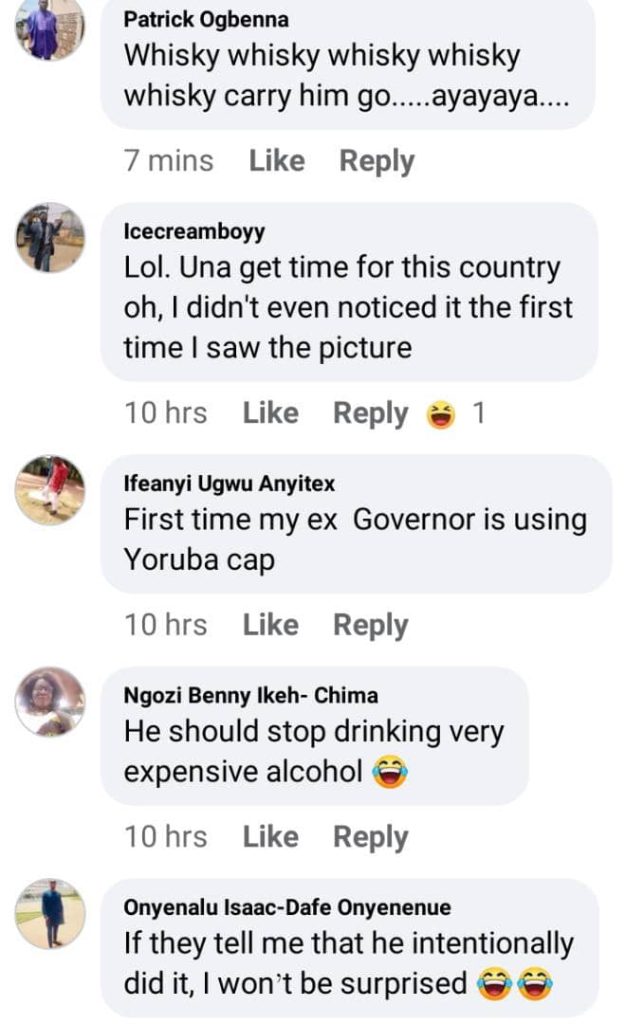Visit Onyenalu Isaac-Dafe Onyenenue's profile name
The height and width of the screenshot is (1024, 644).
287,908
